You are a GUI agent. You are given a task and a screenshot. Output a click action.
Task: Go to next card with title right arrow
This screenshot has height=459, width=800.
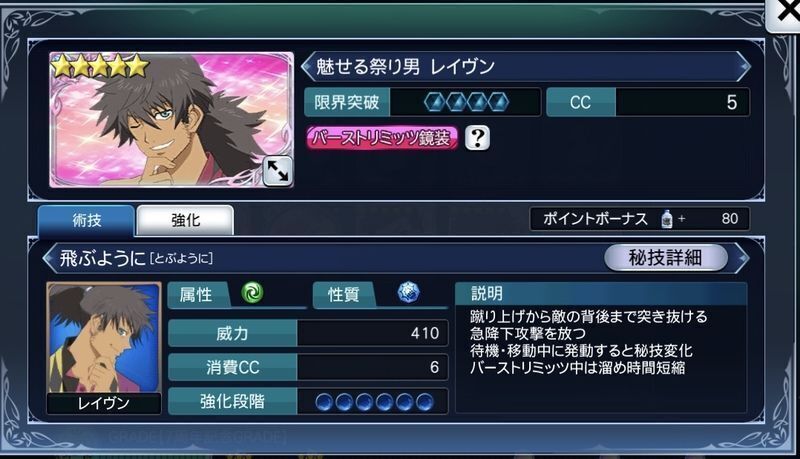click(x=744, y=66)
